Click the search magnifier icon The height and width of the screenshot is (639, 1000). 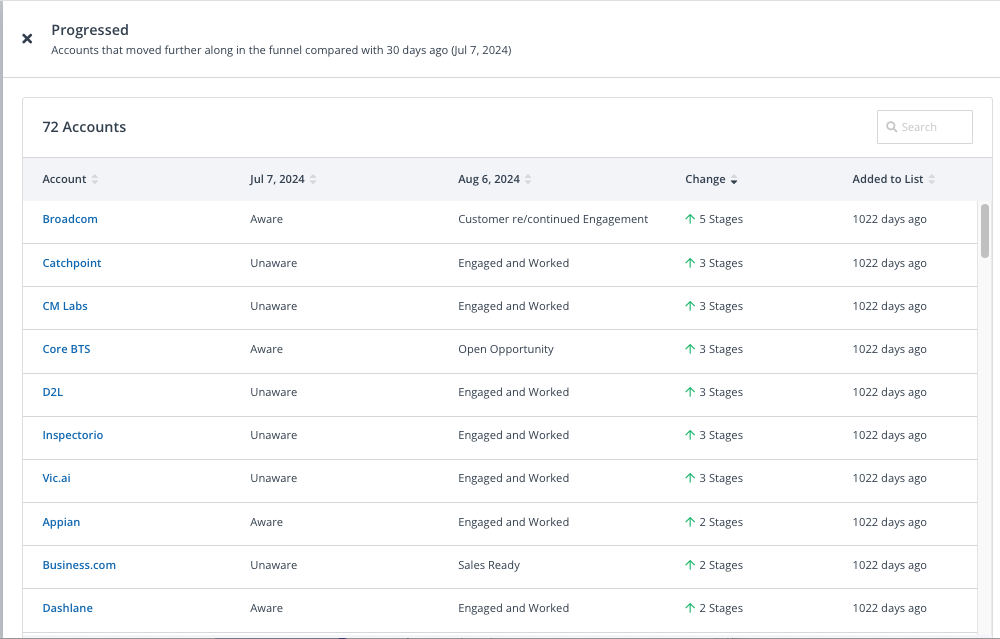(891, 127)
